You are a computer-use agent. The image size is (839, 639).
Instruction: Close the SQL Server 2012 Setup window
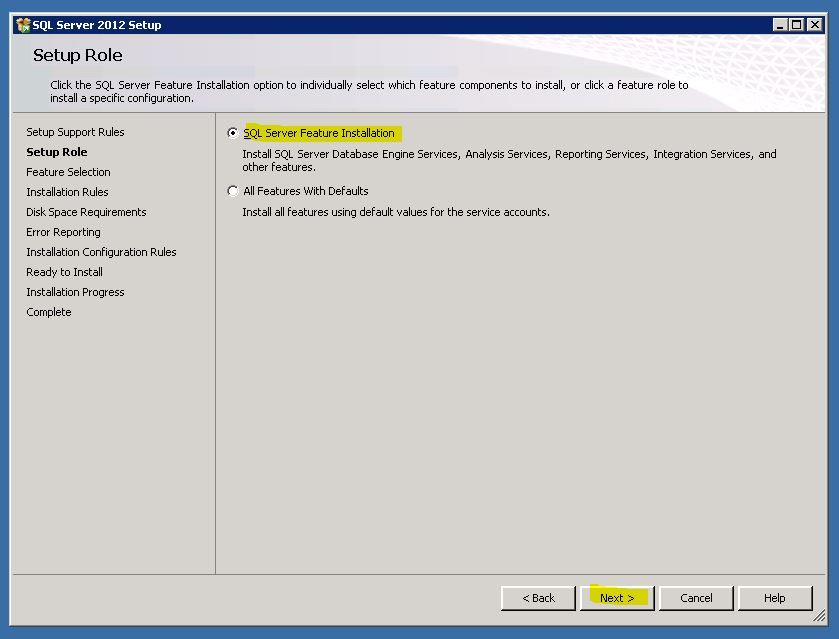tap(815, 25)
